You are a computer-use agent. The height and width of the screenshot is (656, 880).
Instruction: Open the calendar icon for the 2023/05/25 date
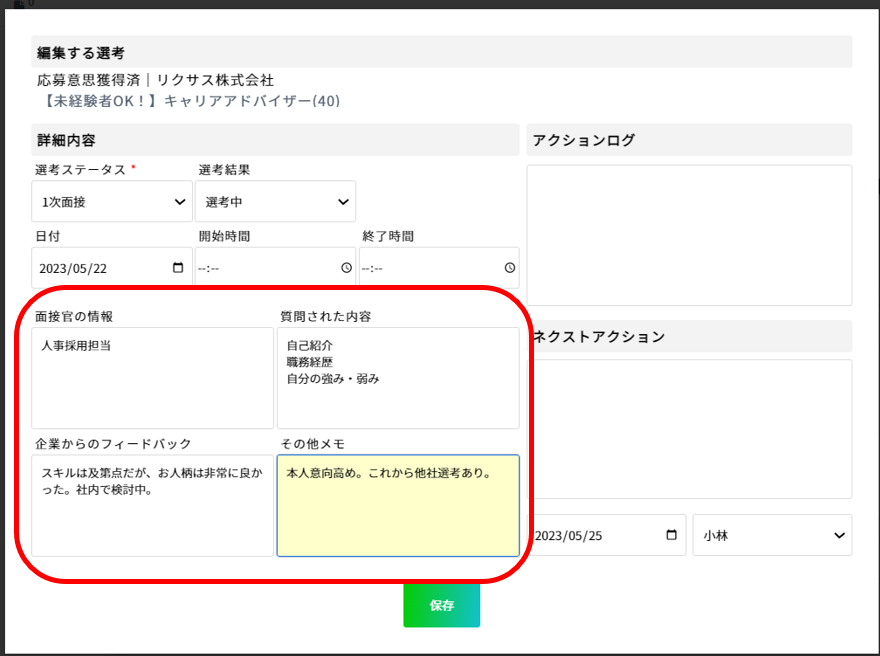[671, 535]
